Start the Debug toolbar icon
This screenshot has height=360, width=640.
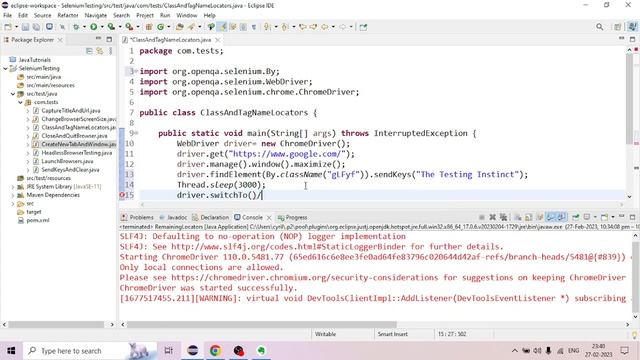click(76, 27)
